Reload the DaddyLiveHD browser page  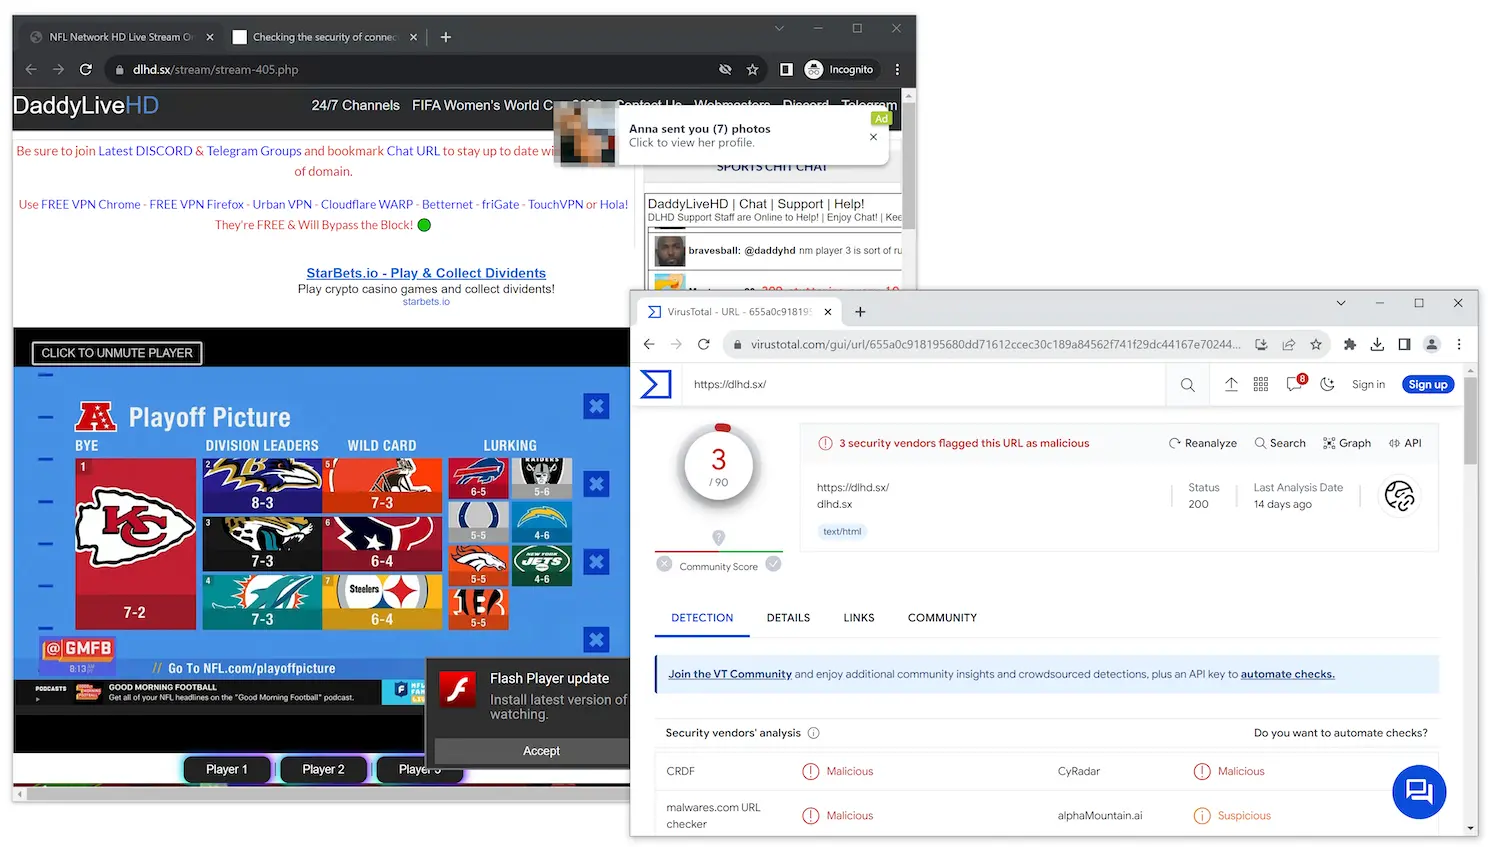(x=86, y=70)
